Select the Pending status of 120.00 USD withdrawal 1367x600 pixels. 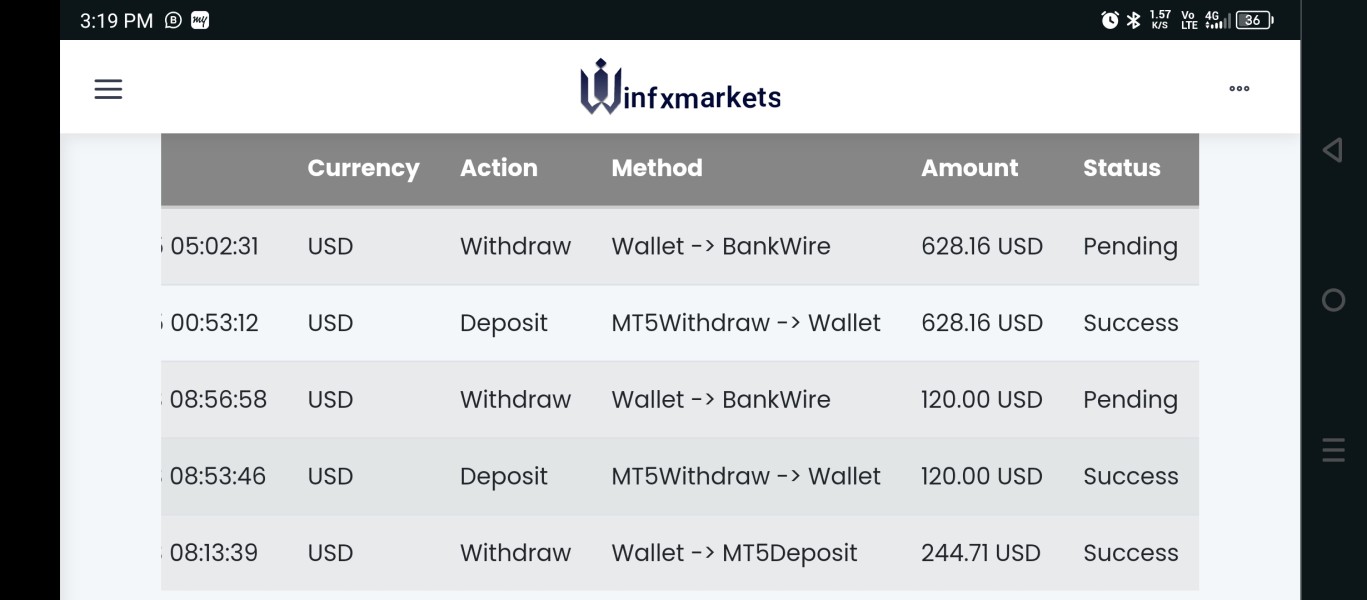click(x=1130, y=400)
